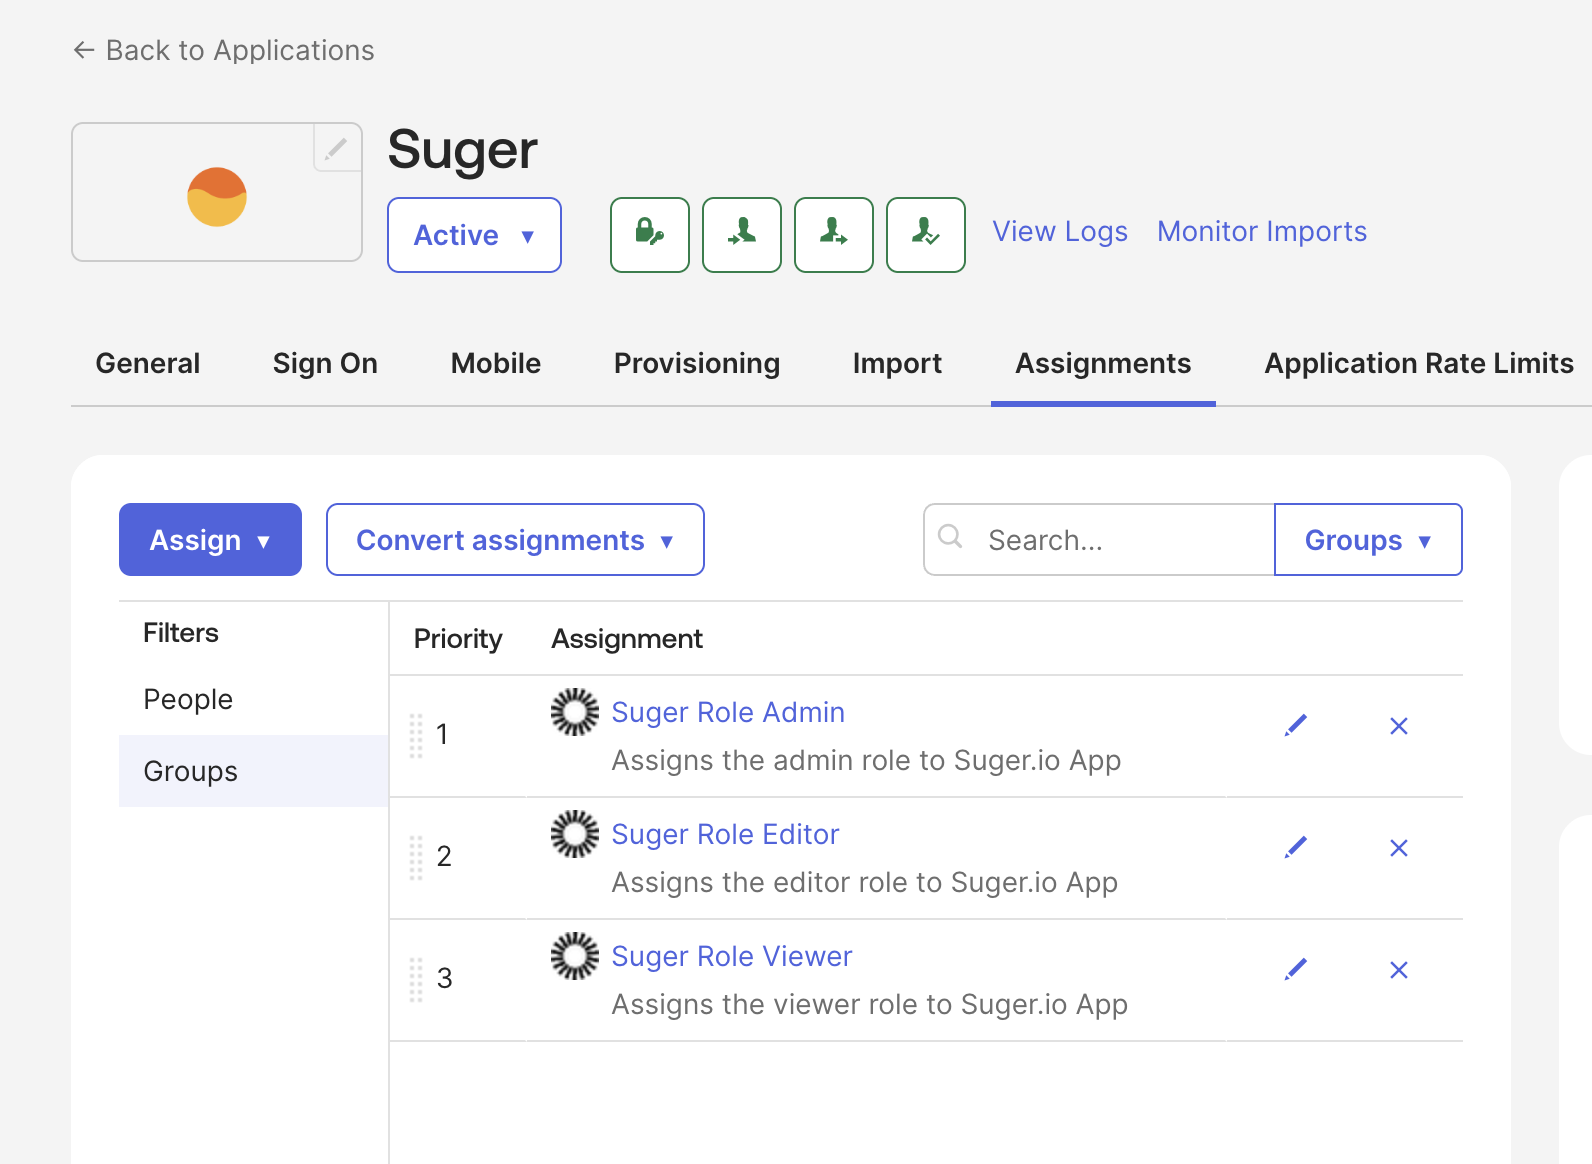Go back to Applications
The image size is (1592, 1164).
[224, 50]
